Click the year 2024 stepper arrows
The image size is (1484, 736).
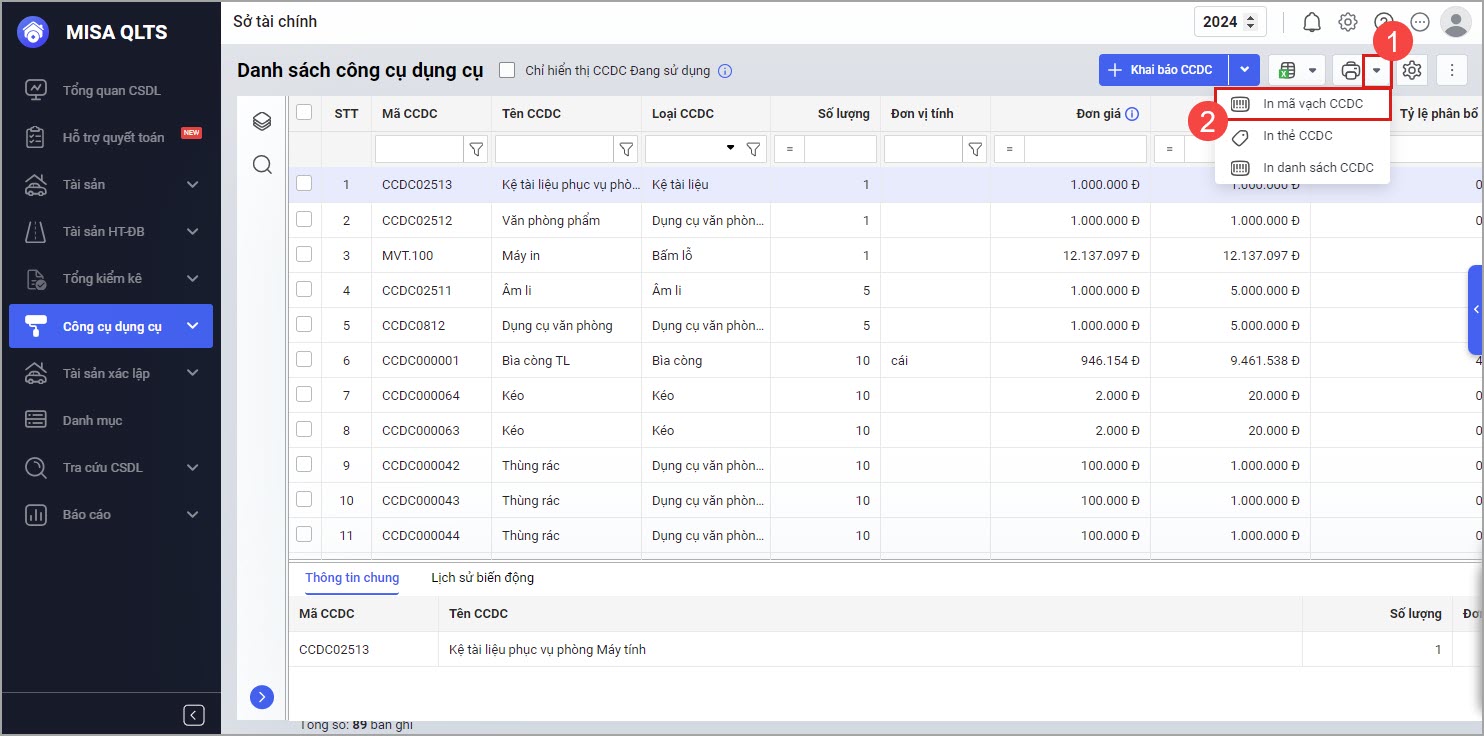pos(1249,22)
